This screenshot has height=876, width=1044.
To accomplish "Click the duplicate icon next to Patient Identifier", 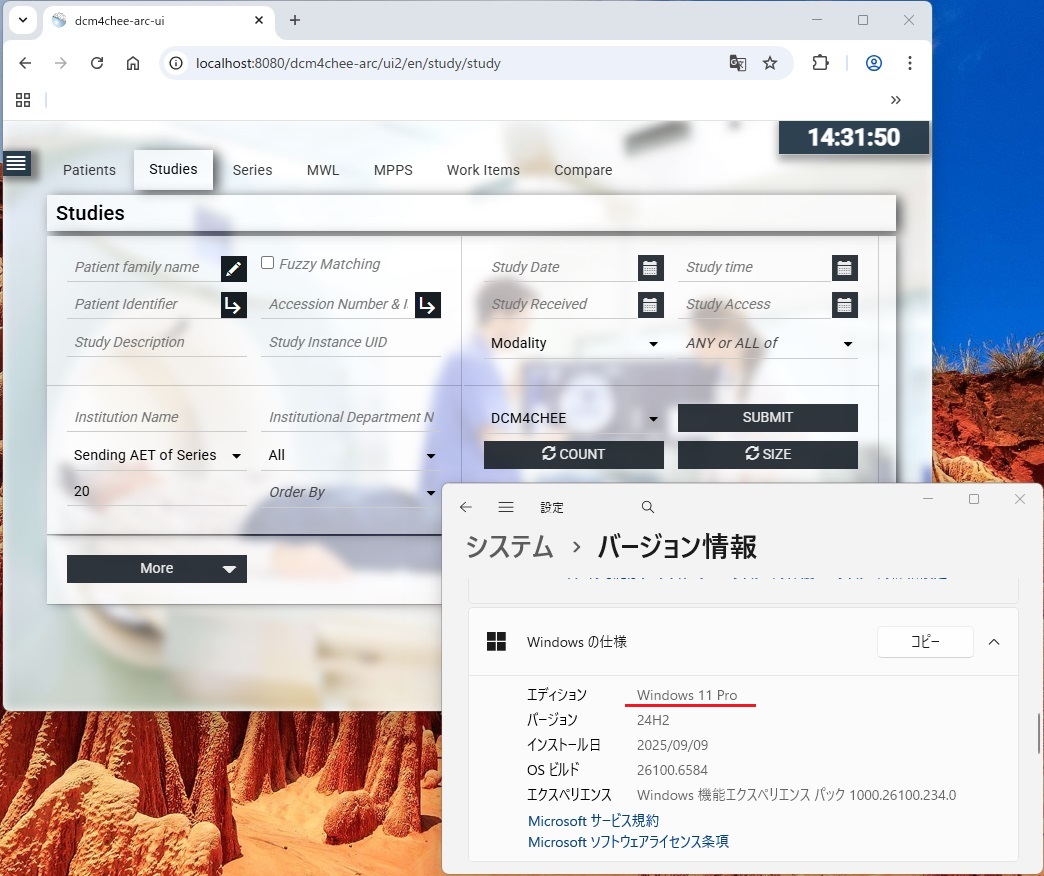I will [233, 304].
